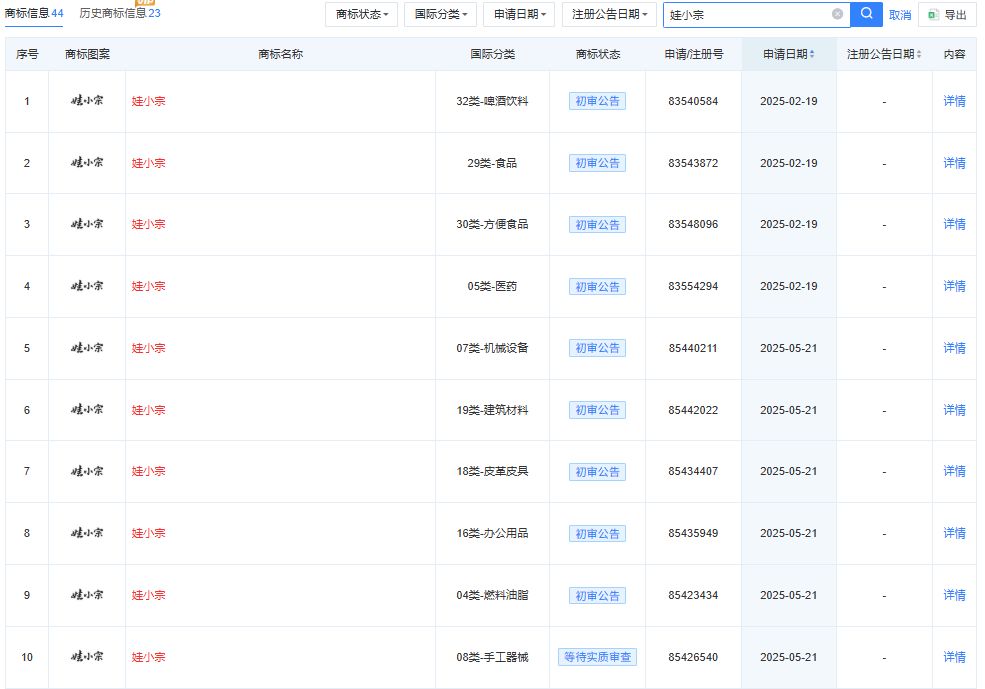This screenshot has width=985, height=689.
Task: Click the 取消 cancel link
Action: [x=900, y=15]
